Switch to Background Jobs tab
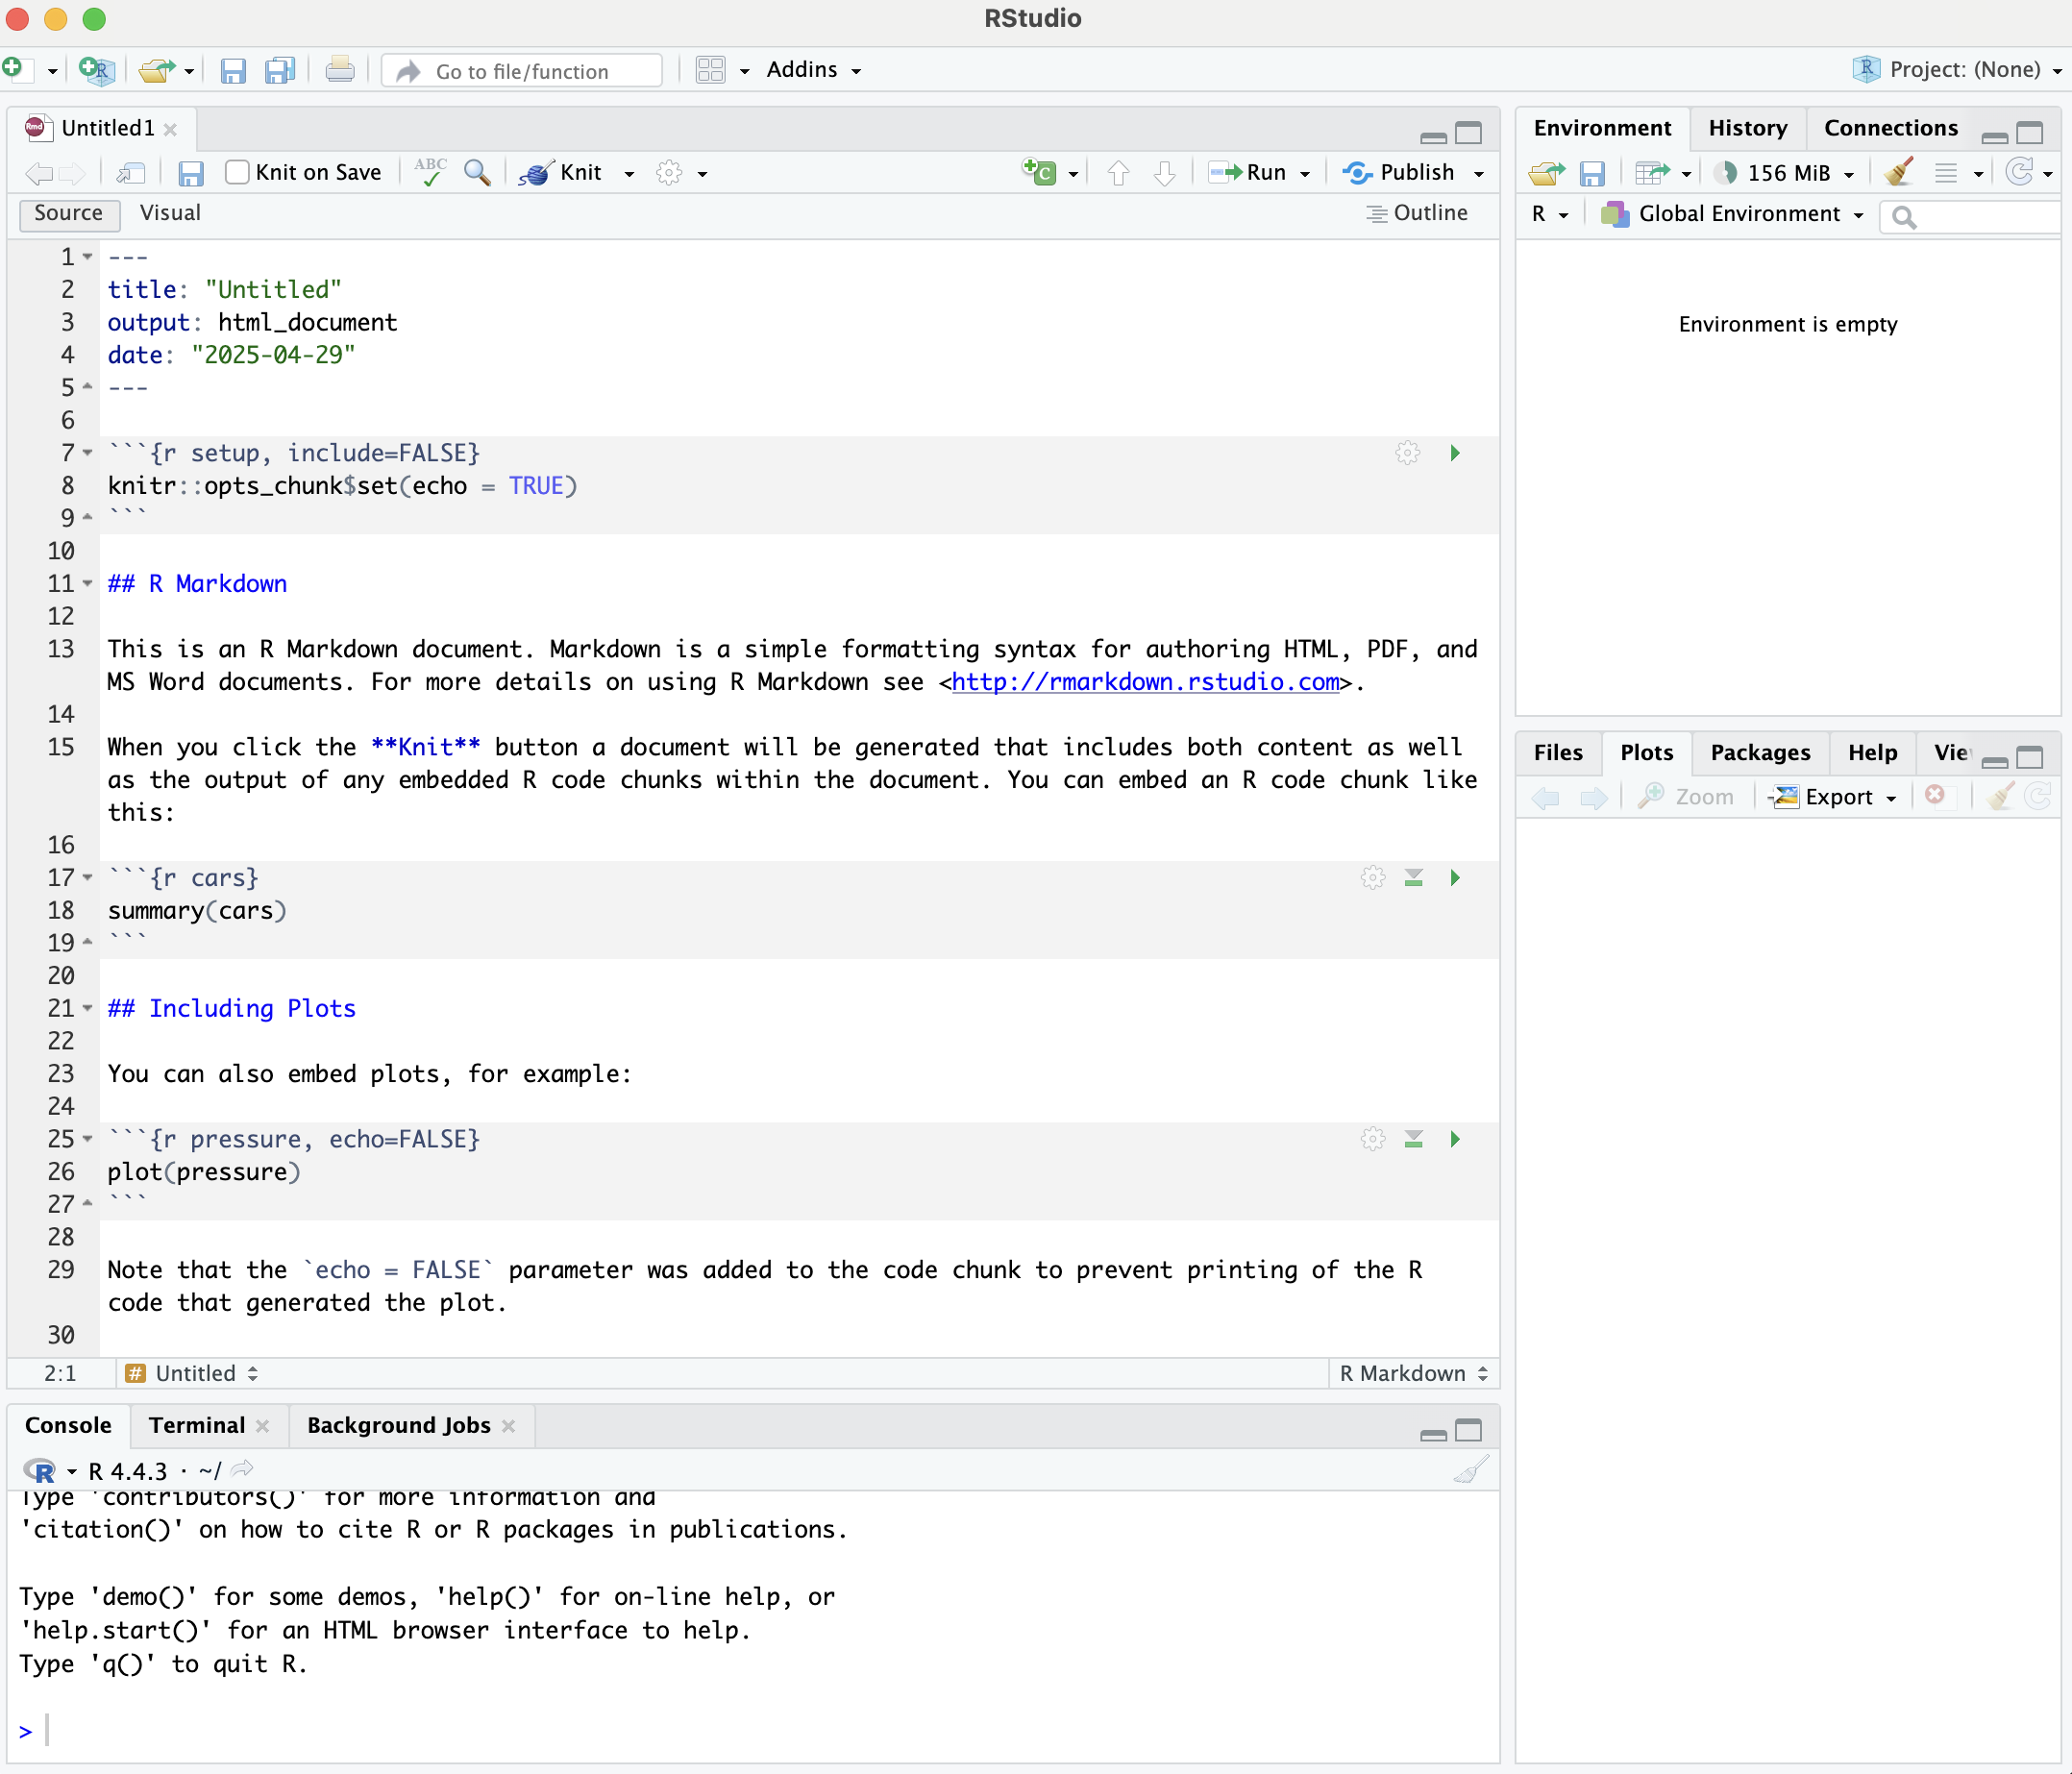 (398, 1425)
